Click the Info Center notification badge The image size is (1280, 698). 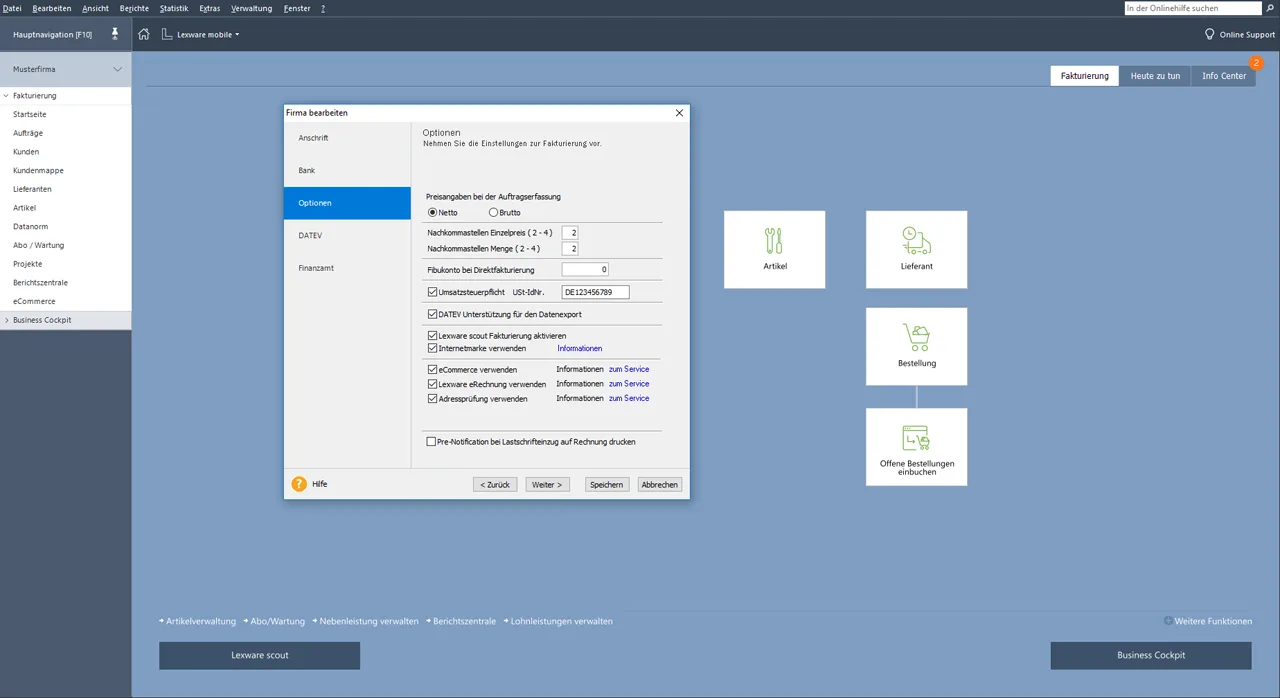1256,63
